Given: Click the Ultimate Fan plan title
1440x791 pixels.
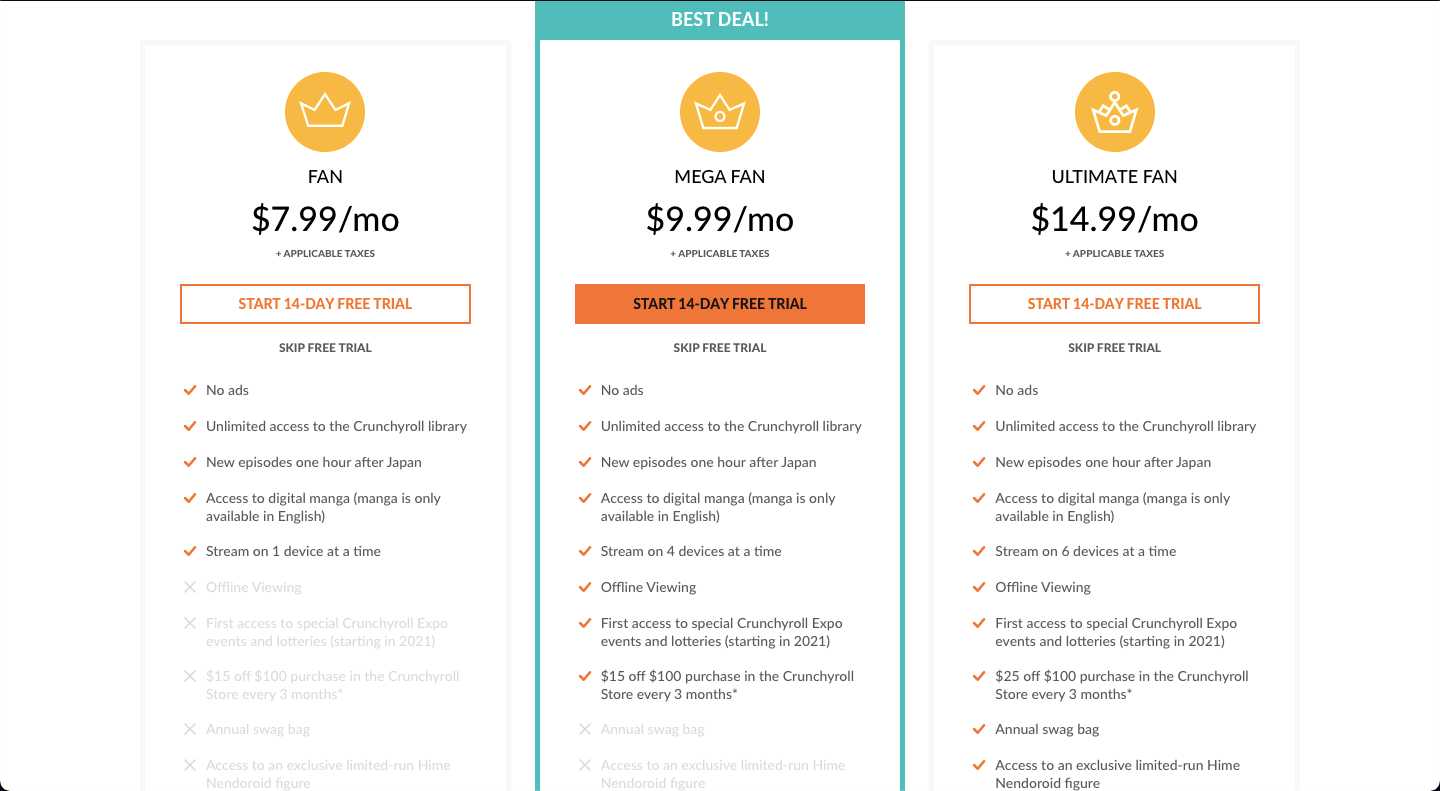Looking at the screenshot, I should pos(1114,177).
